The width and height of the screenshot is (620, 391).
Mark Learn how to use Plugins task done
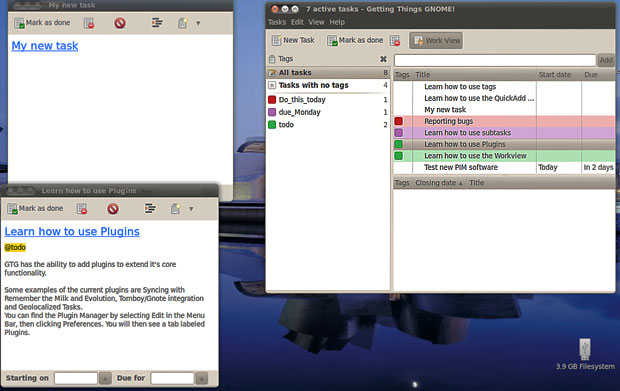(35, 208)
